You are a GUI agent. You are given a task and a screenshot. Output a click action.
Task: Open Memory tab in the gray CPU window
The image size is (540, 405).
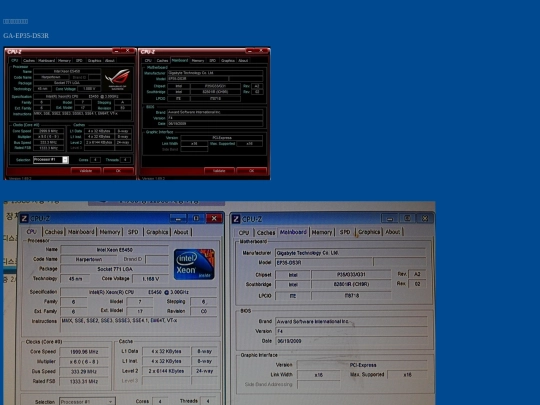tap(110, 232)
